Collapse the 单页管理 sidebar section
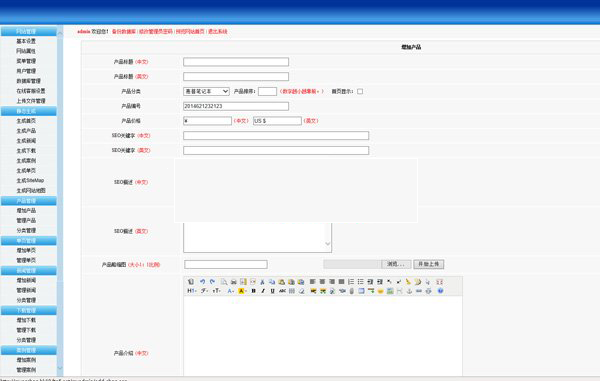Image resolution: width=600 pixels, height=381 pixels. [x=29, y=241]
